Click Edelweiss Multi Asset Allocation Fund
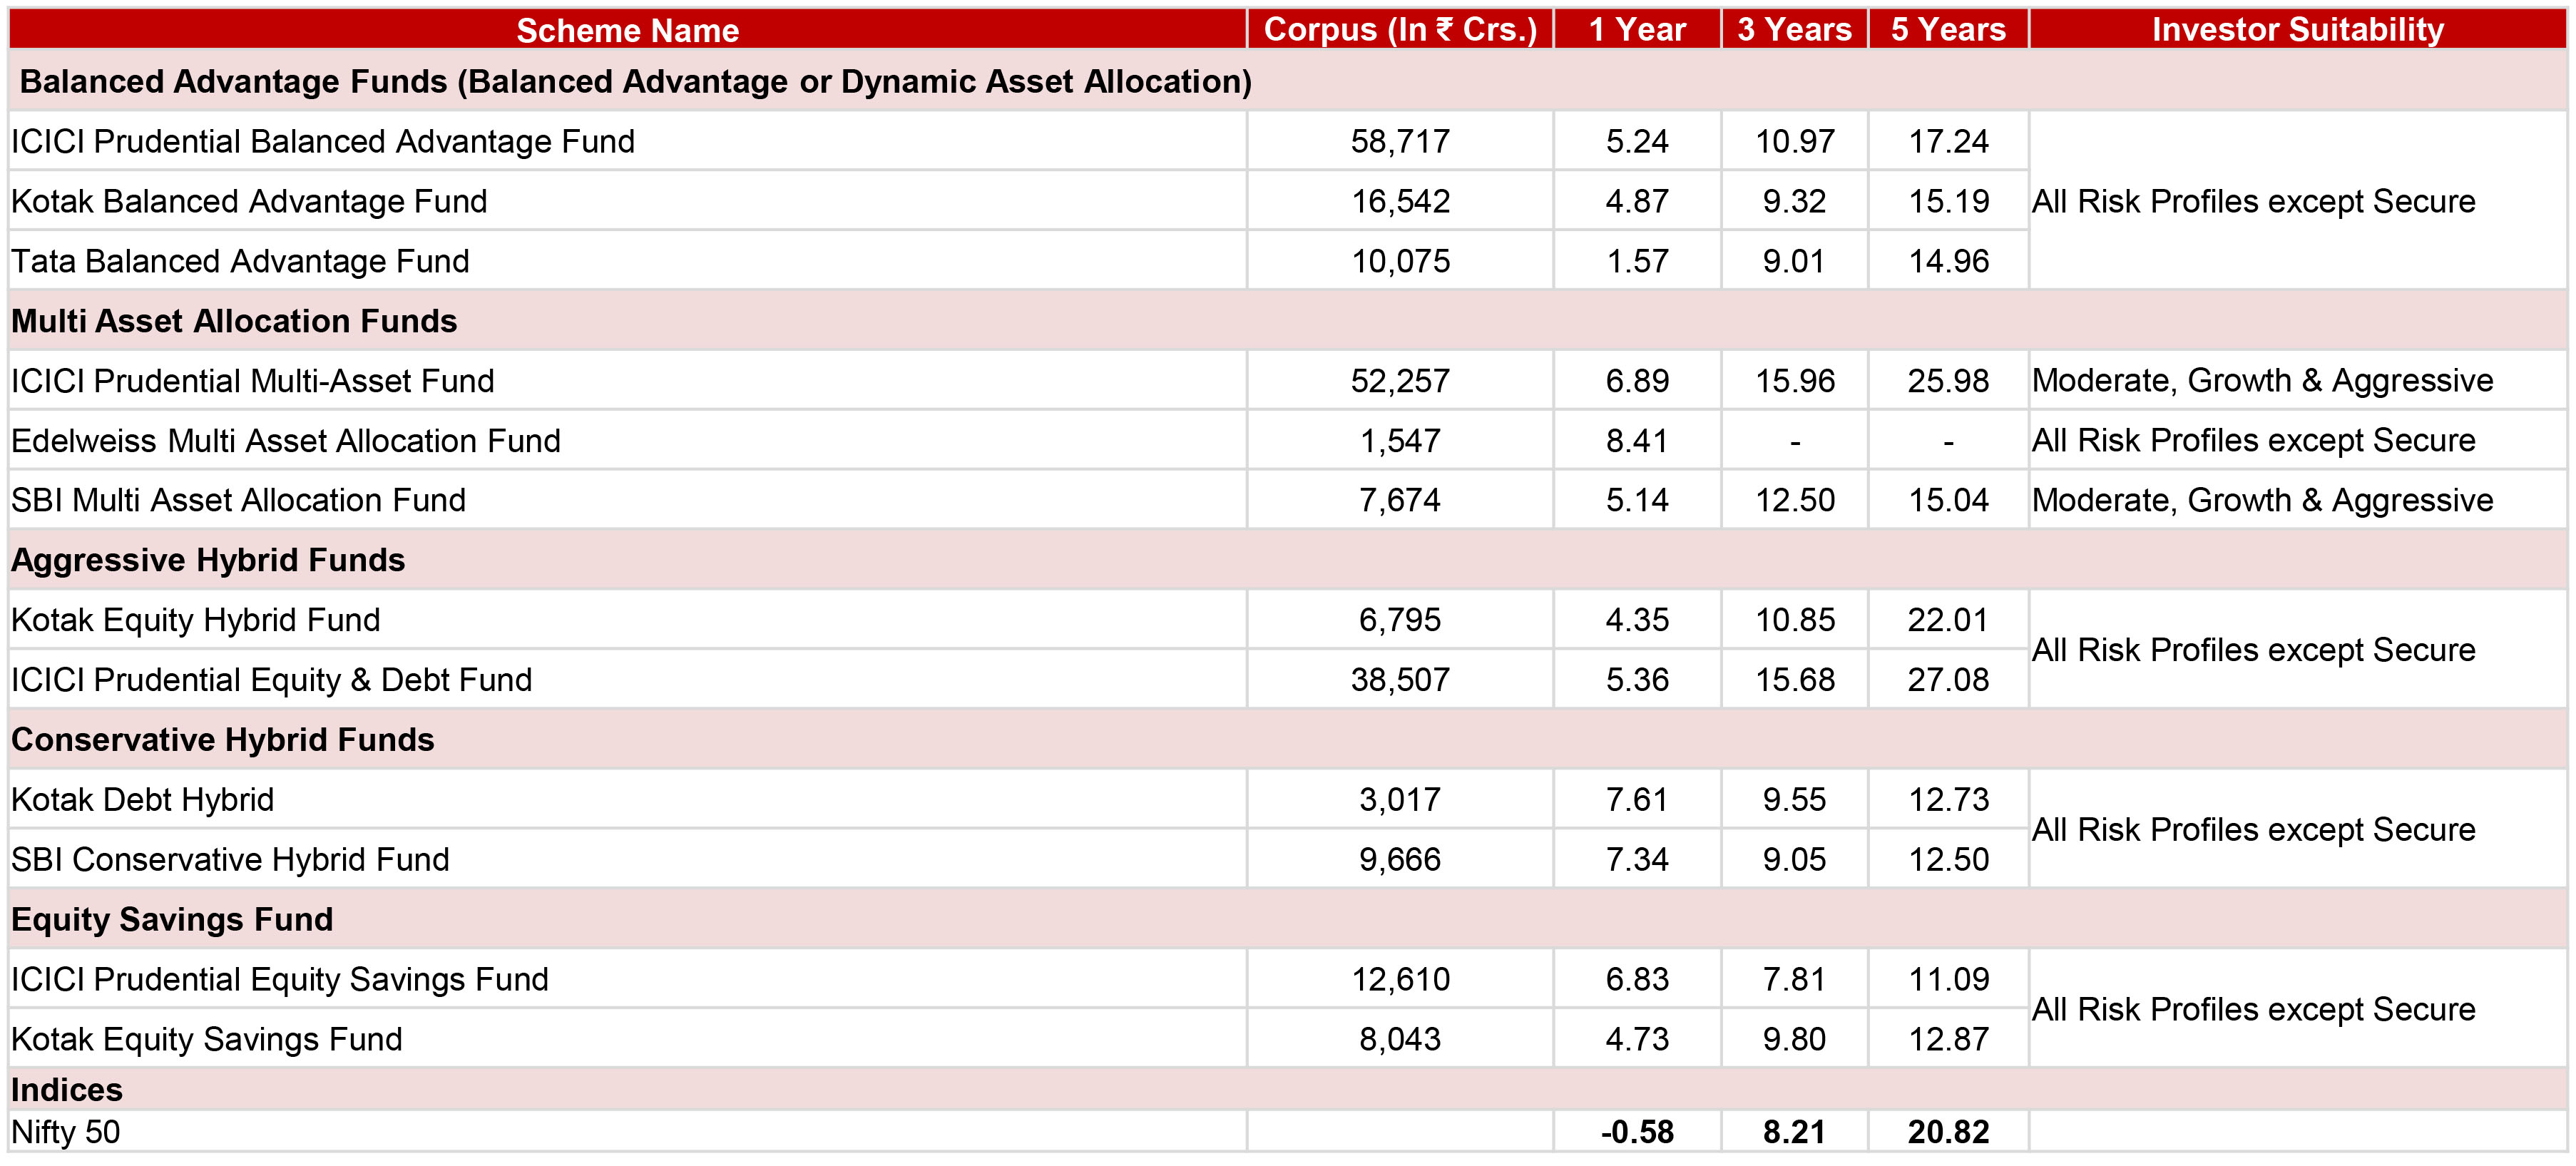This screenshot has width=2576, height=1166. [x=286, y=441]
